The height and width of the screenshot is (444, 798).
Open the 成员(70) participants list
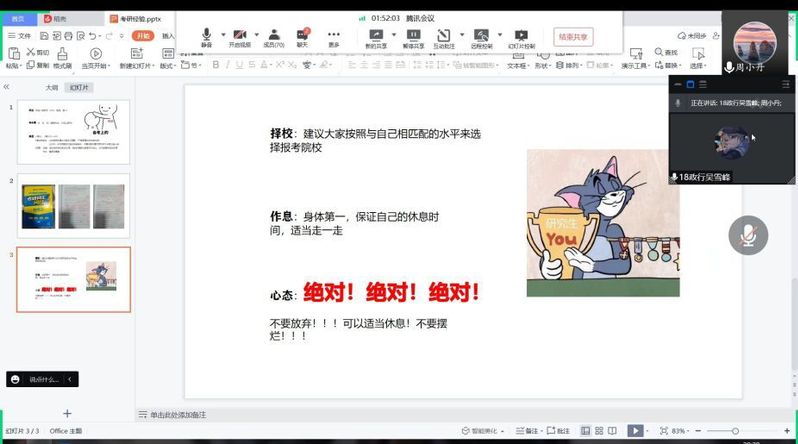click(273, 37)
